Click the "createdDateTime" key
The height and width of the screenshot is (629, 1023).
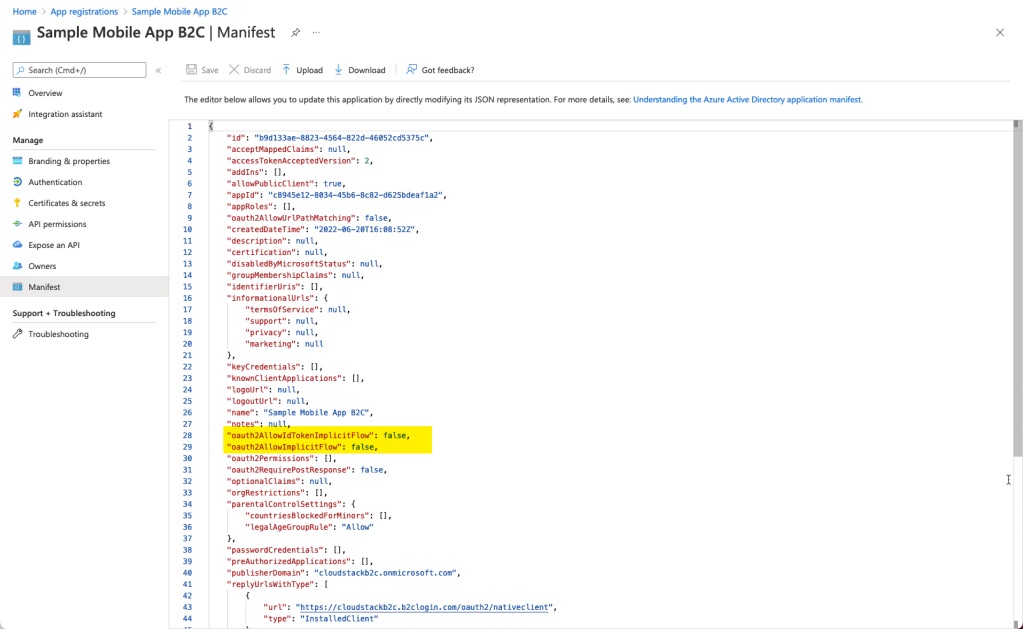coord(267,229)
